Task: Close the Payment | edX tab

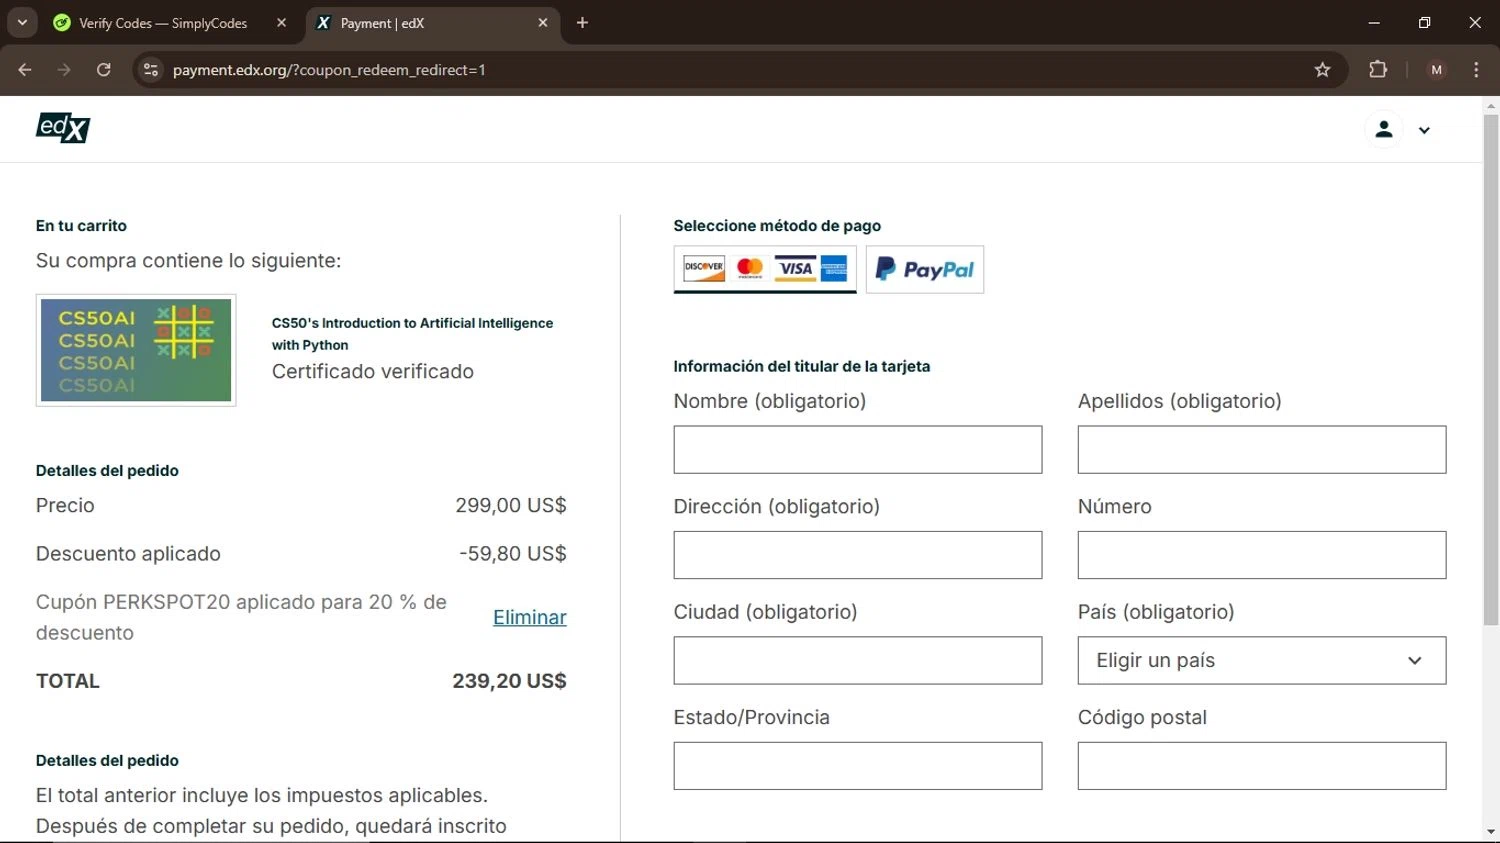Action: (x=543, y=23)
